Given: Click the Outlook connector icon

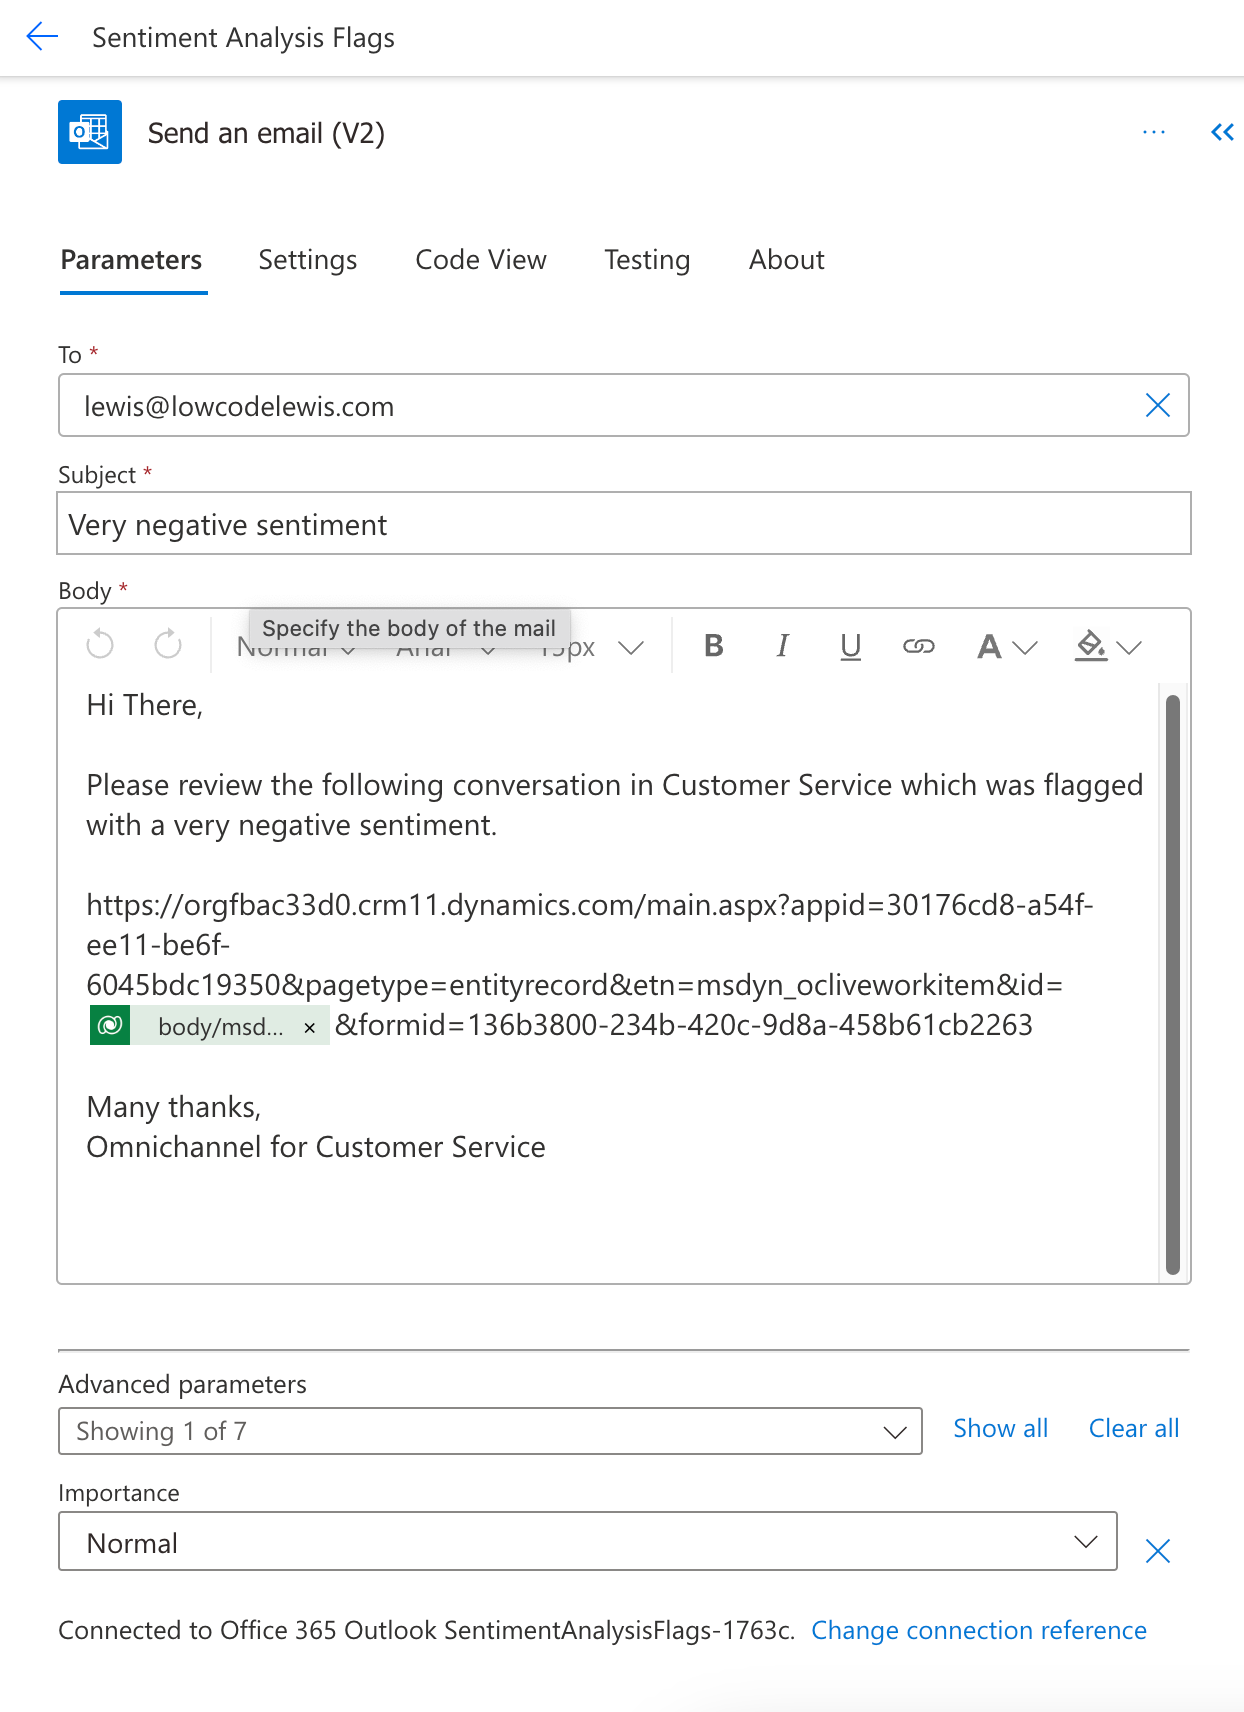Looking at the screenshot, I should pos(90,132).
